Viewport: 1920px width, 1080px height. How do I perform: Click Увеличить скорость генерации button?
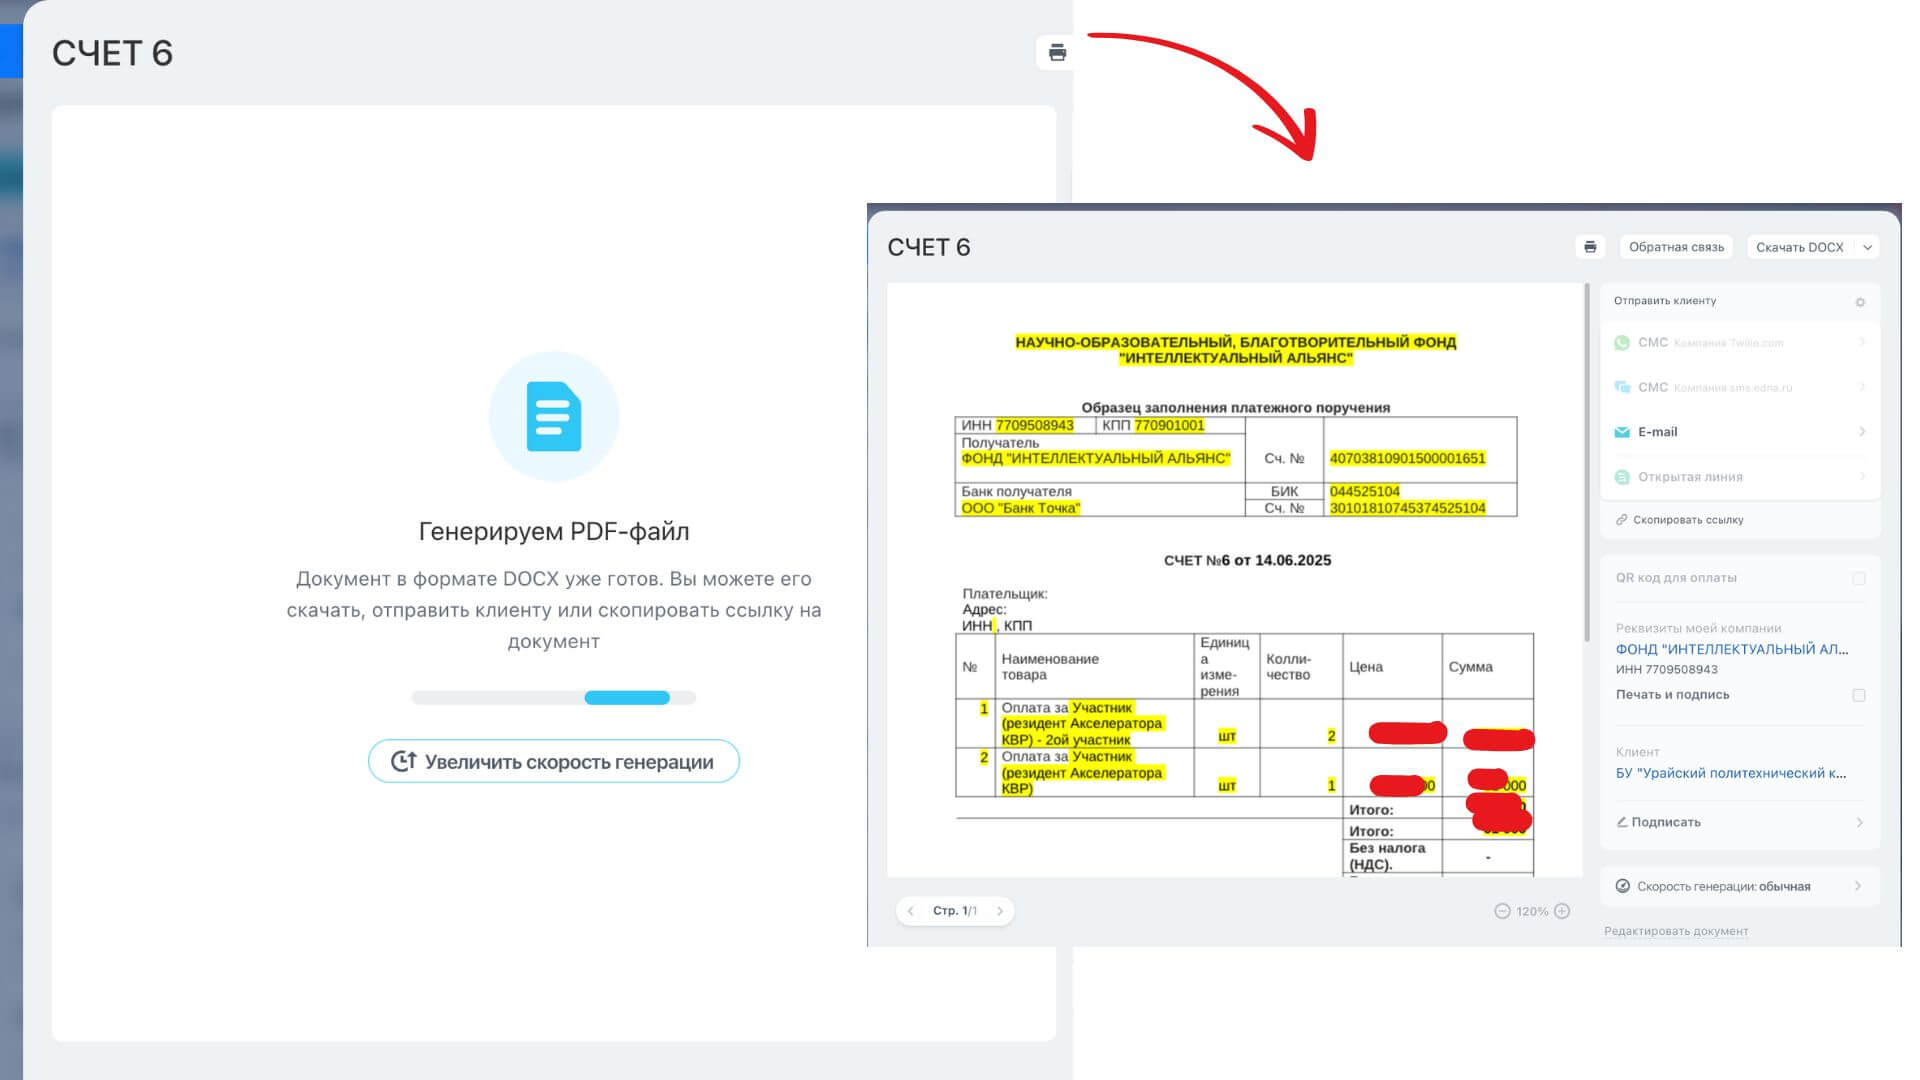tap(553, 762)
